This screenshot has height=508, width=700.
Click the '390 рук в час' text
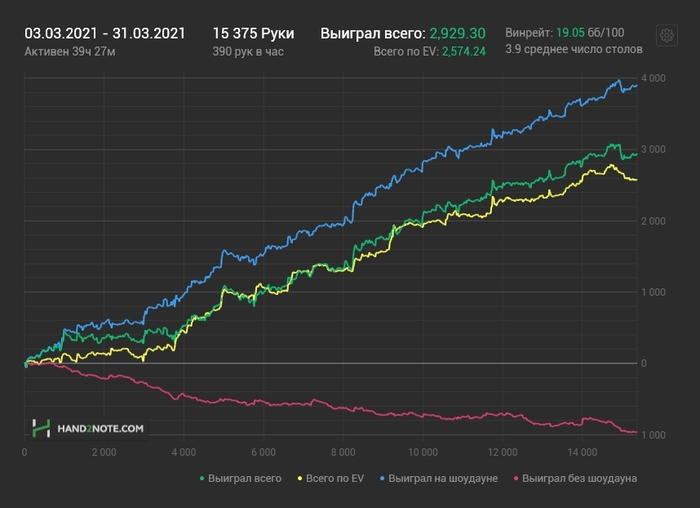click(248, 52)
